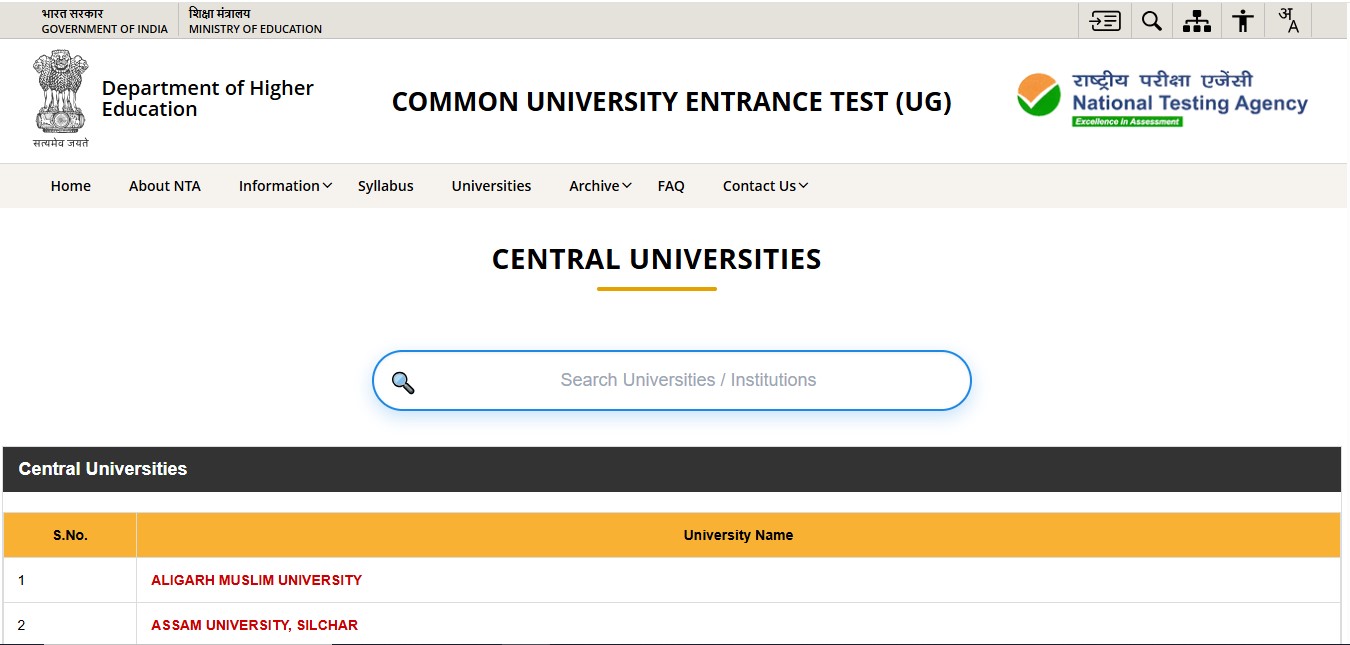
Task: Select the Universities menu item
Action: click(492, 186)
